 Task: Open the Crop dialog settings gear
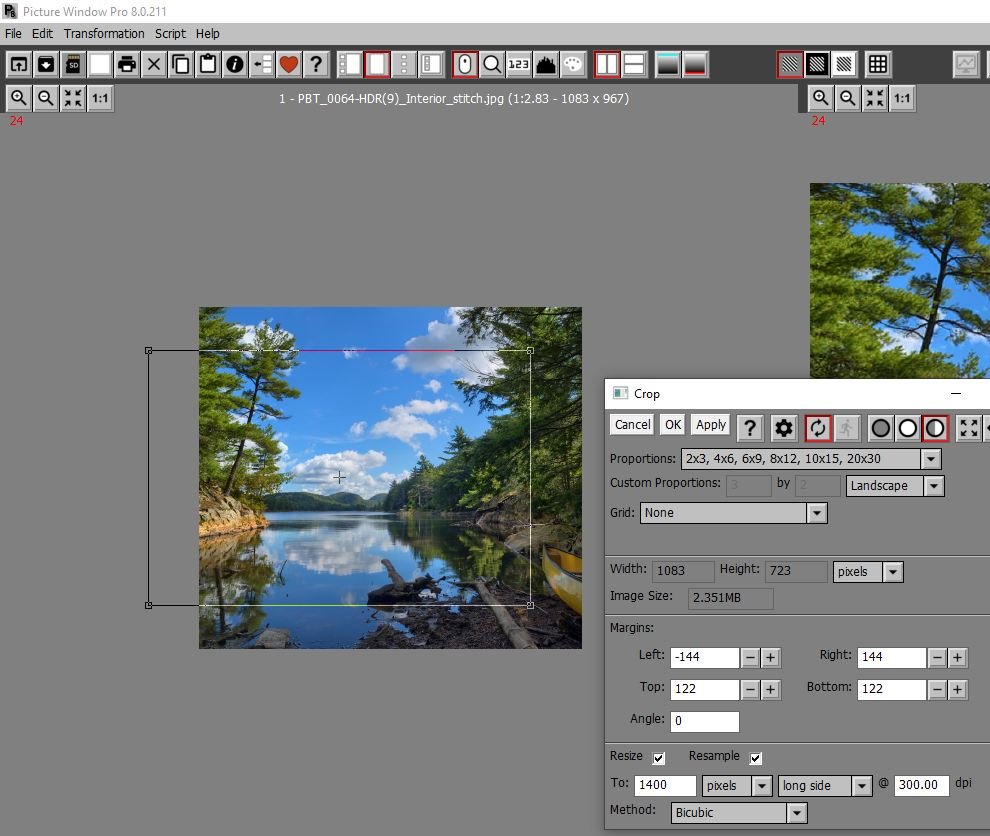coord(783,428)
